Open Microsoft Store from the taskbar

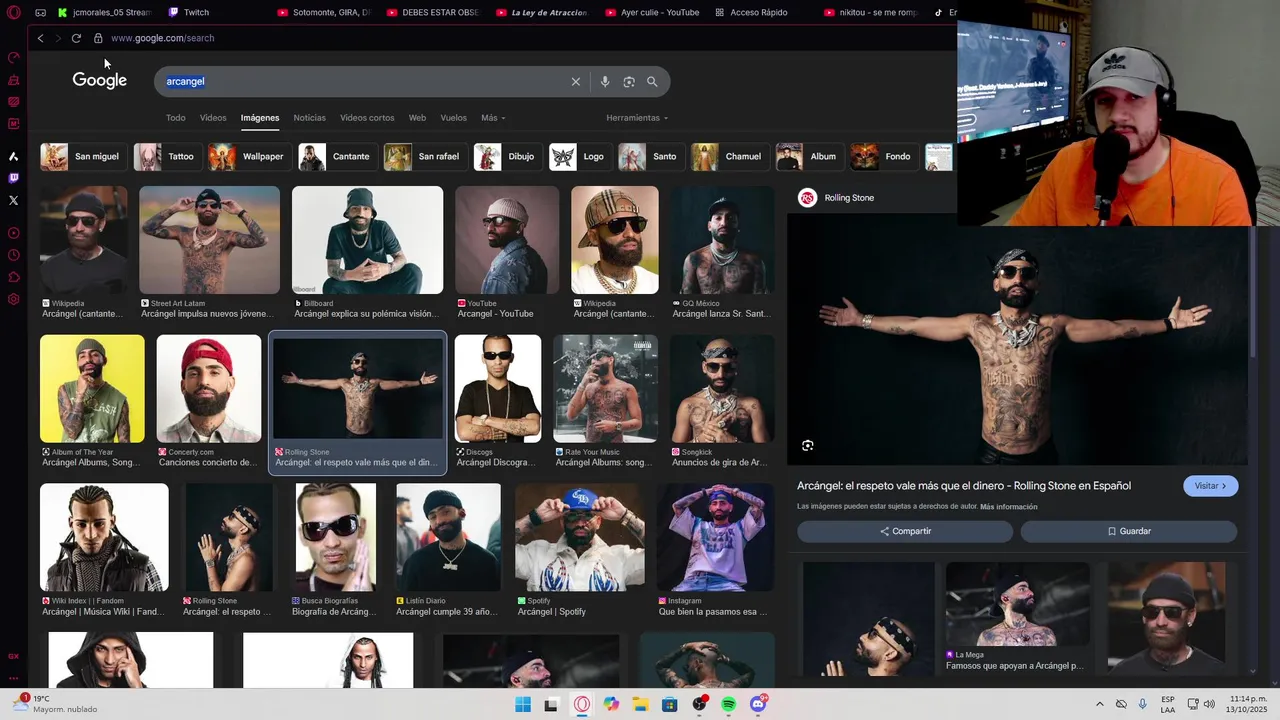click(670, 705)
